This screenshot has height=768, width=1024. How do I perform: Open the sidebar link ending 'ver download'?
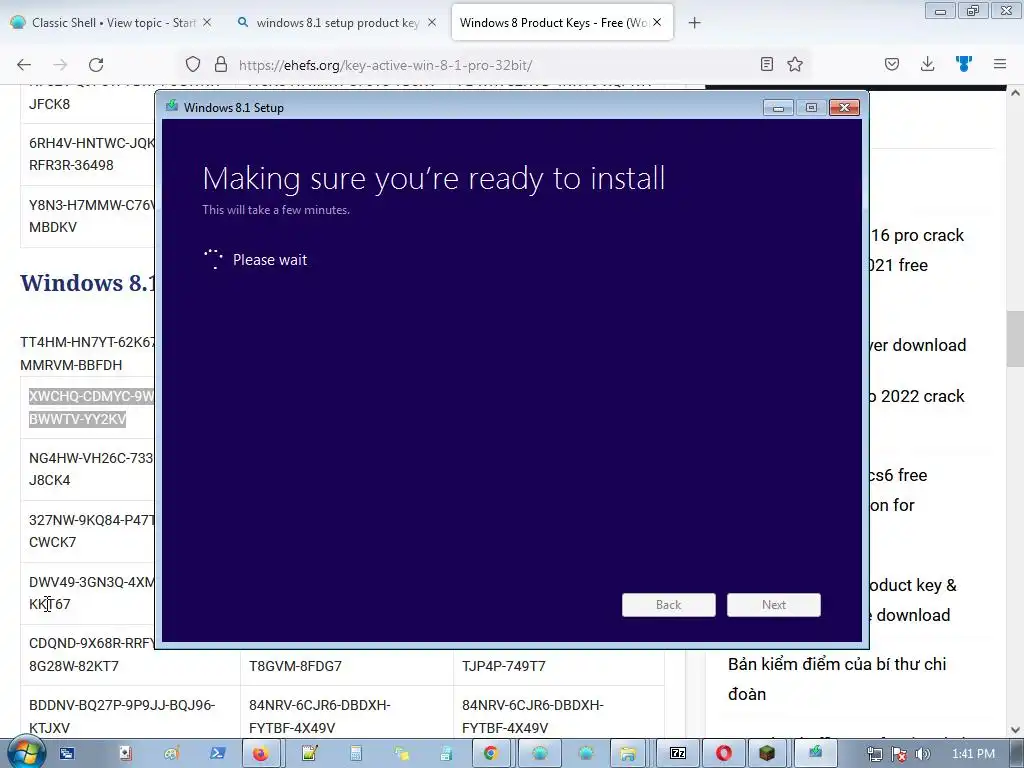(x=918, y=345)
